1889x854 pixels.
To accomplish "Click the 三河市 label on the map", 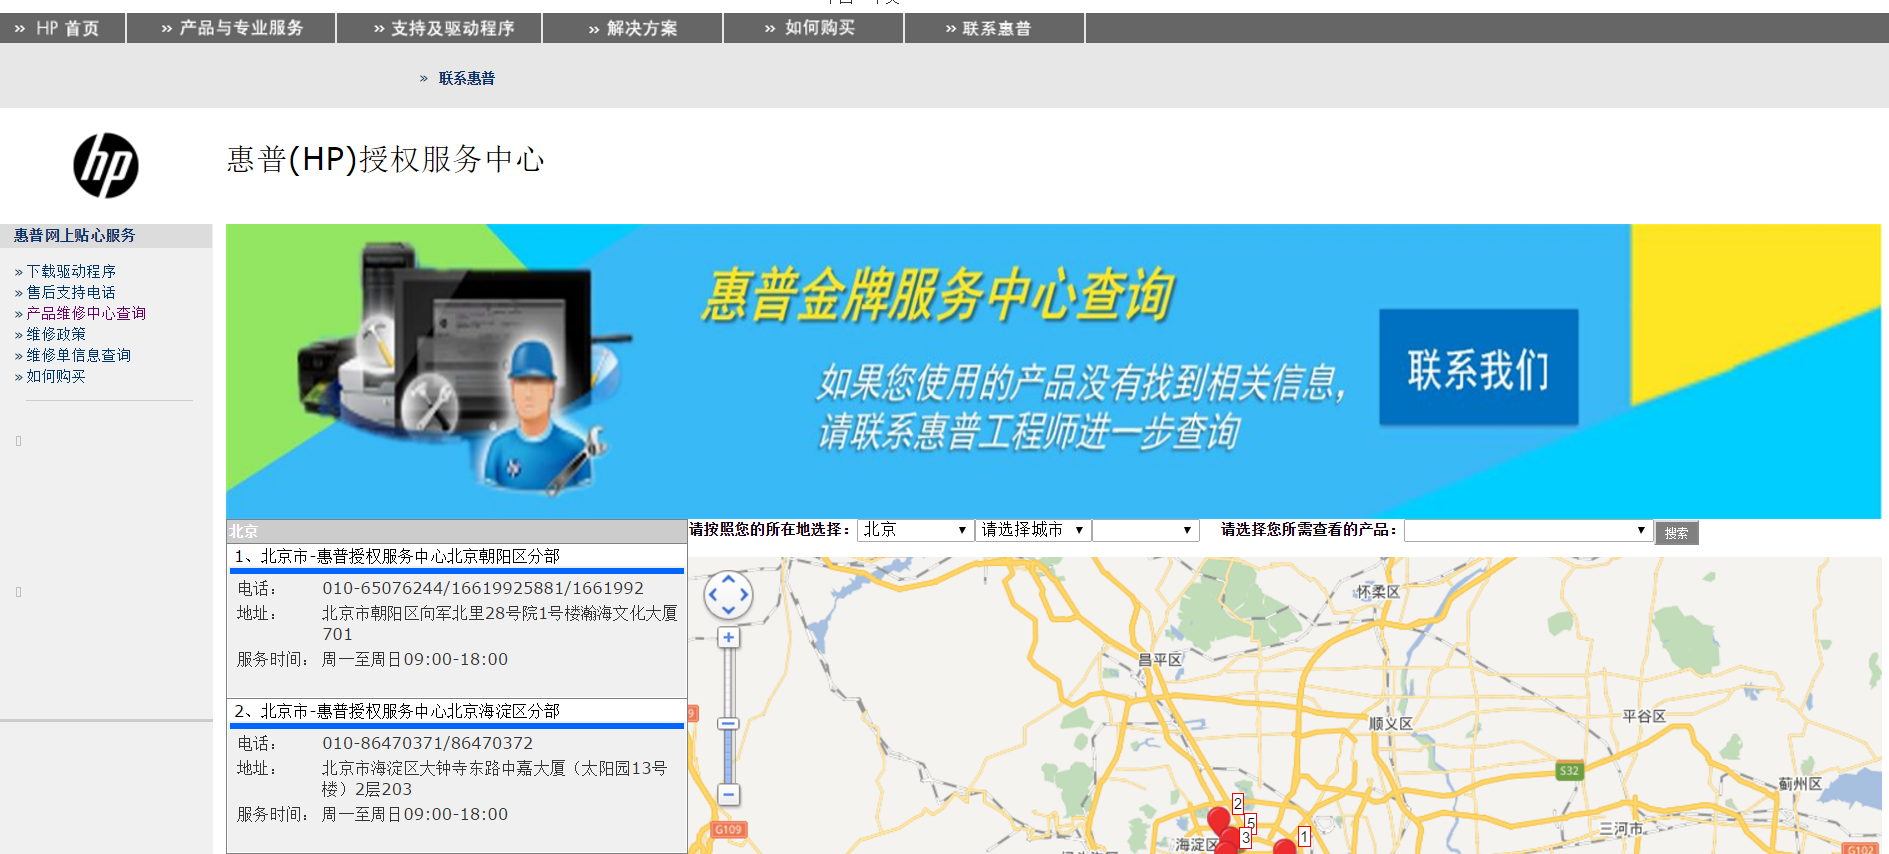I will pos(1621,829).
